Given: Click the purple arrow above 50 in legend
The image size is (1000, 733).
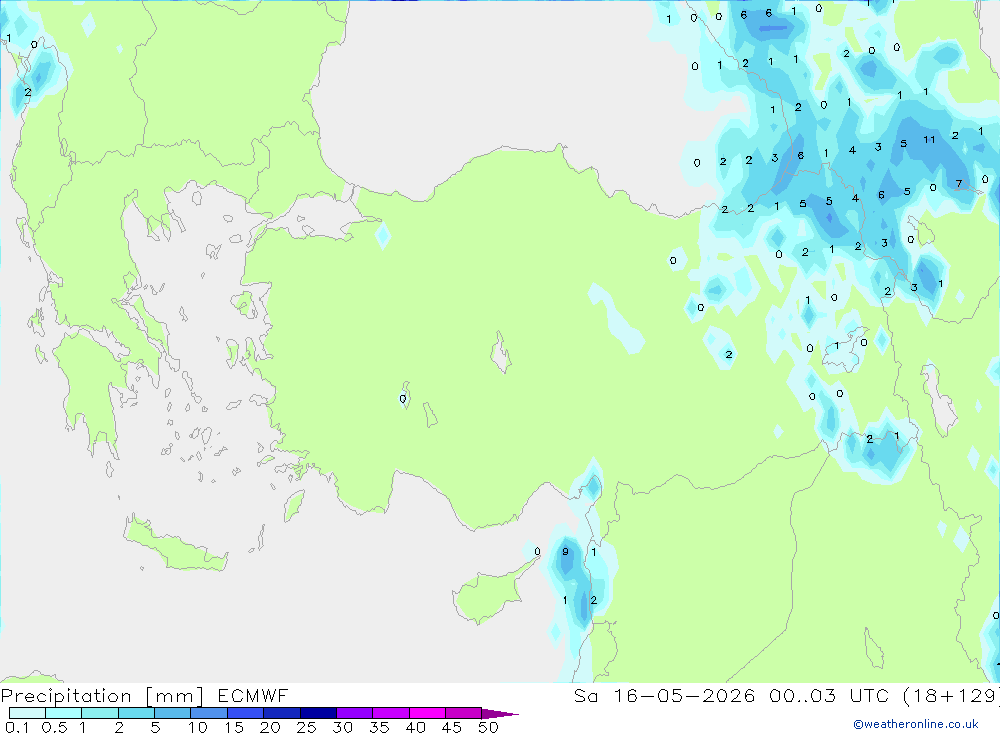Looking at the screenshot, I should pyautogui.click(x=499, y=713).
